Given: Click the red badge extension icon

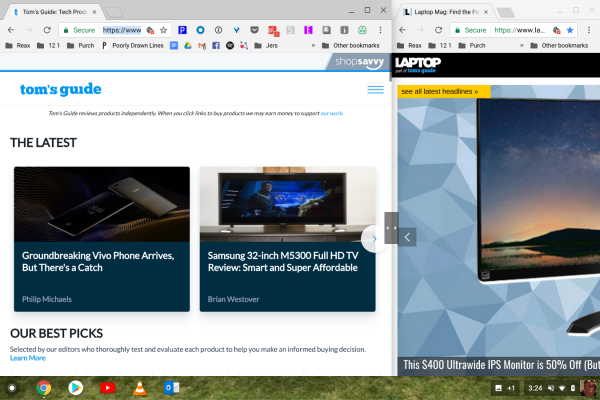Looking at the screenshot, I should point(273,31).
